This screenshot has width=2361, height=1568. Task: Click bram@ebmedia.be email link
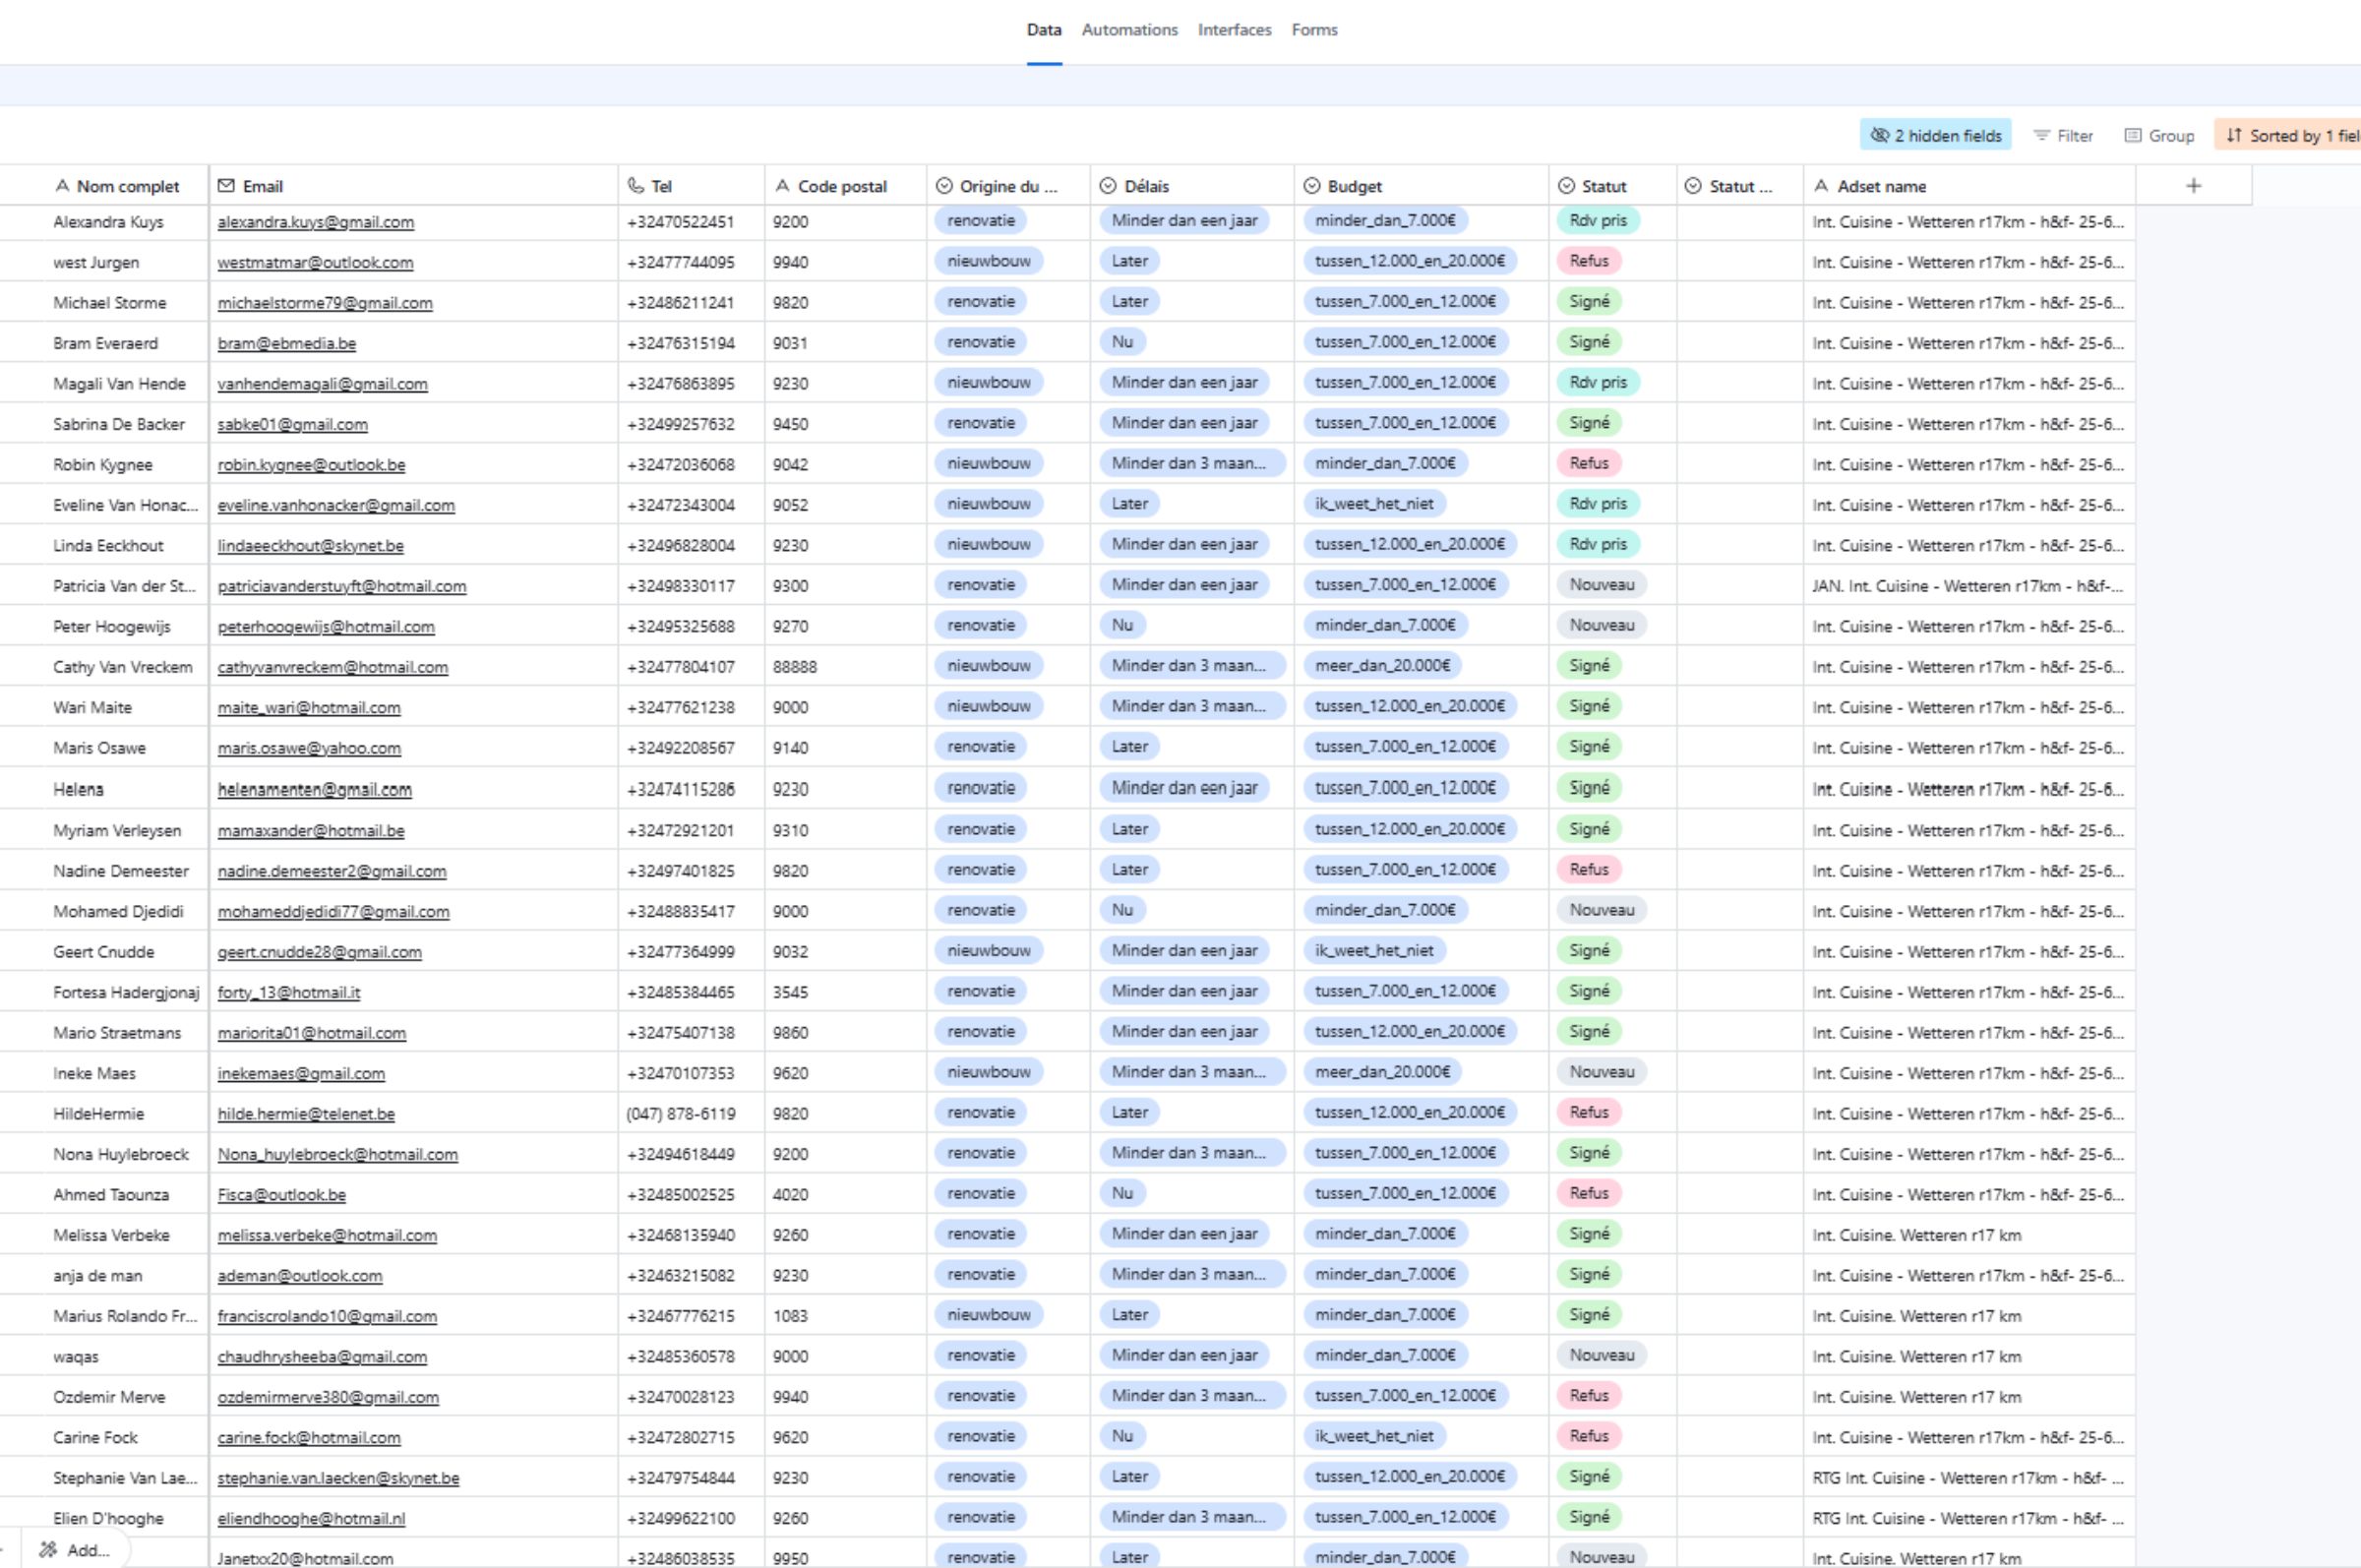coord(286,343)
